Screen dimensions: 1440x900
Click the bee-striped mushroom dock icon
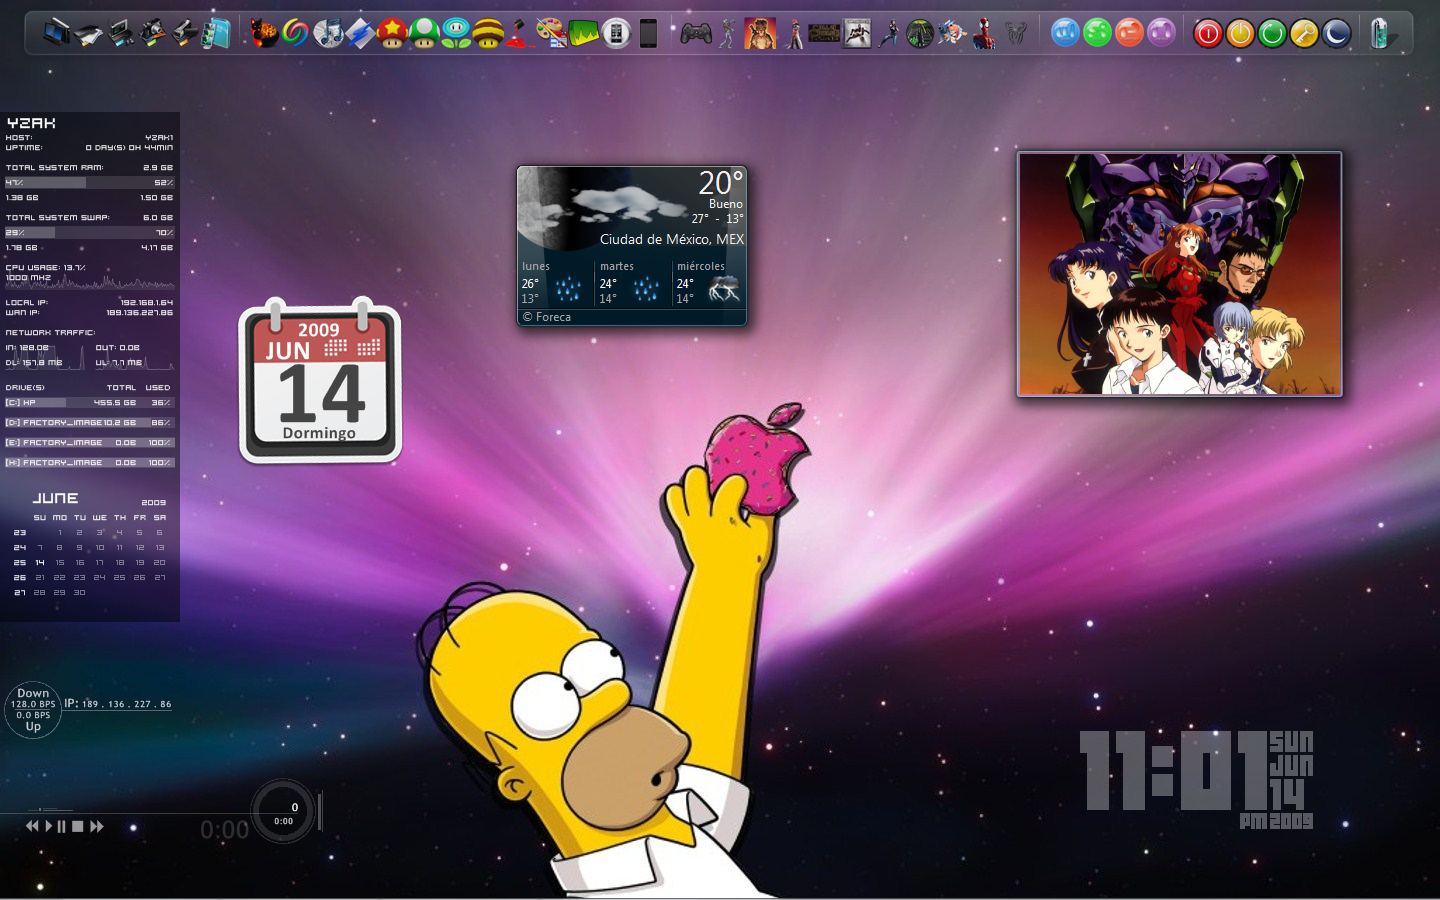tap(488, 34)
